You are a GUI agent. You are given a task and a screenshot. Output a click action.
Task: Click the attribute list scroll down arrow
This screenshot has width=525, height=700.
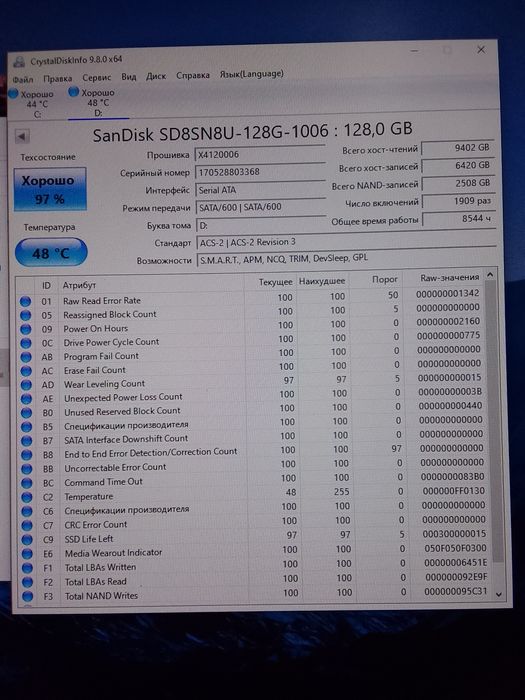(x=499, y=595)
